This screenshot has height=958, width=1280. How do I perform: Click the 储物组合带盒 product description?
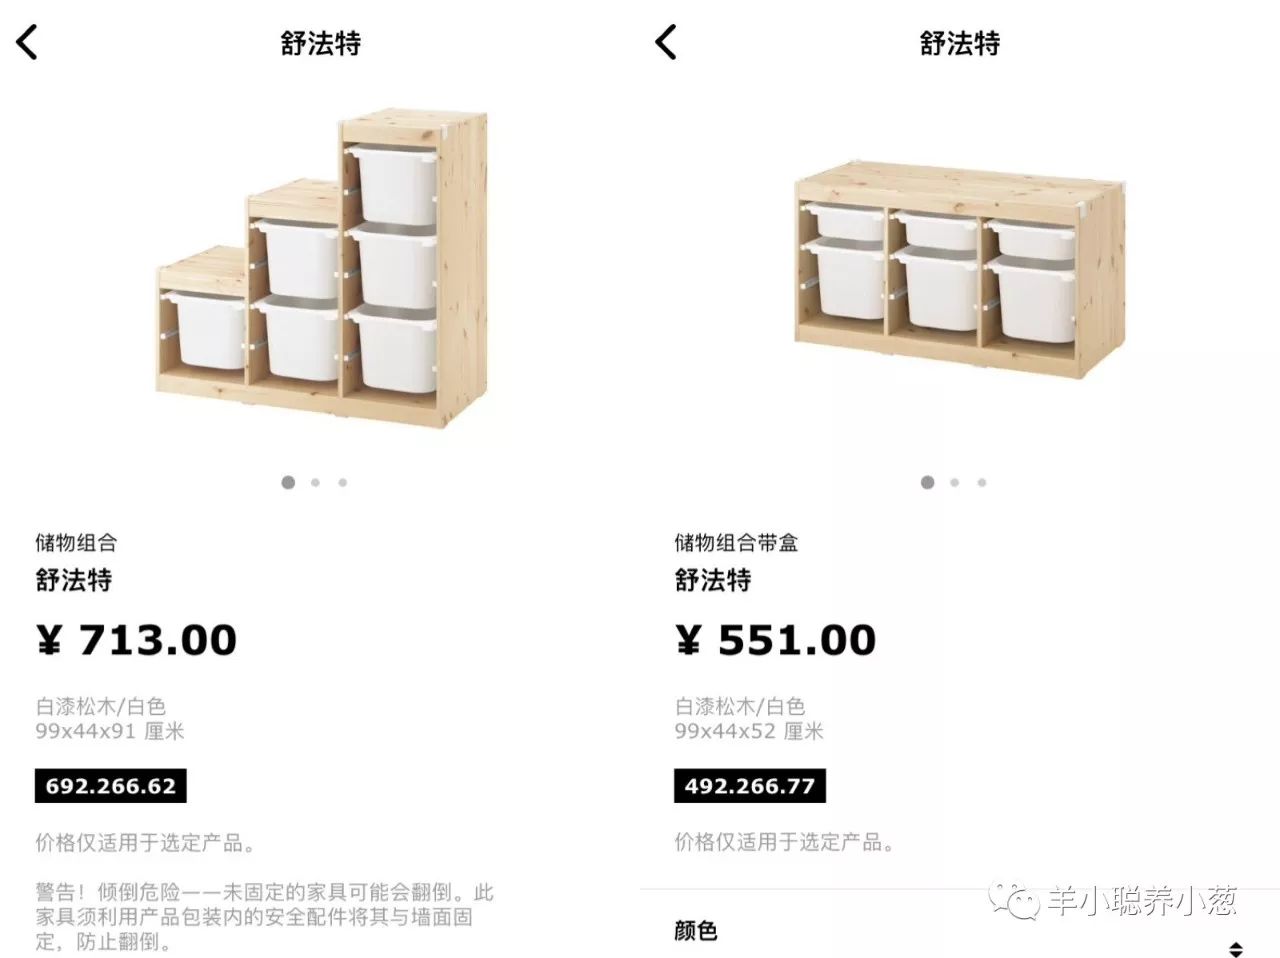736,543
